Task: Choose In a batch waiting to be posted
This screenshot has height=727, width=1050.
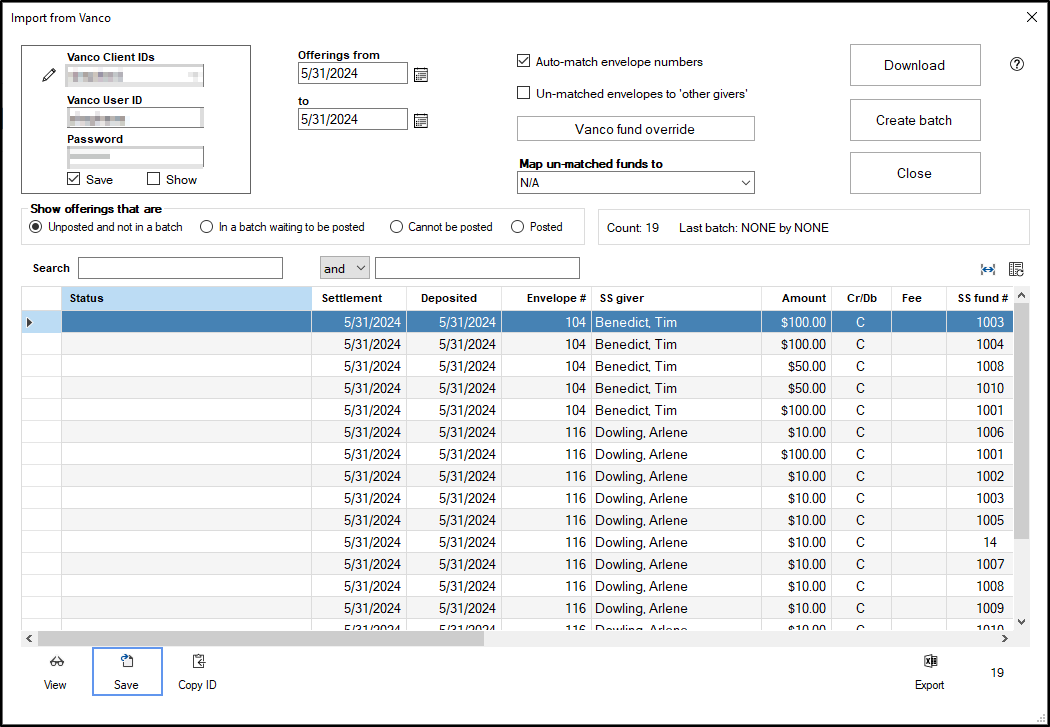Action: pos(207,227)
